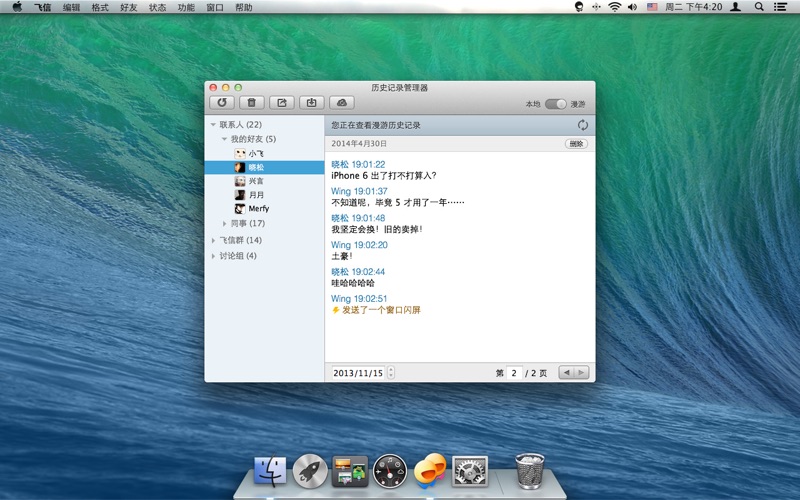Open the 功能 menu in menu bar
Image resolution: width=800 pixels, height=500 pixels.
tap(186, 7)
